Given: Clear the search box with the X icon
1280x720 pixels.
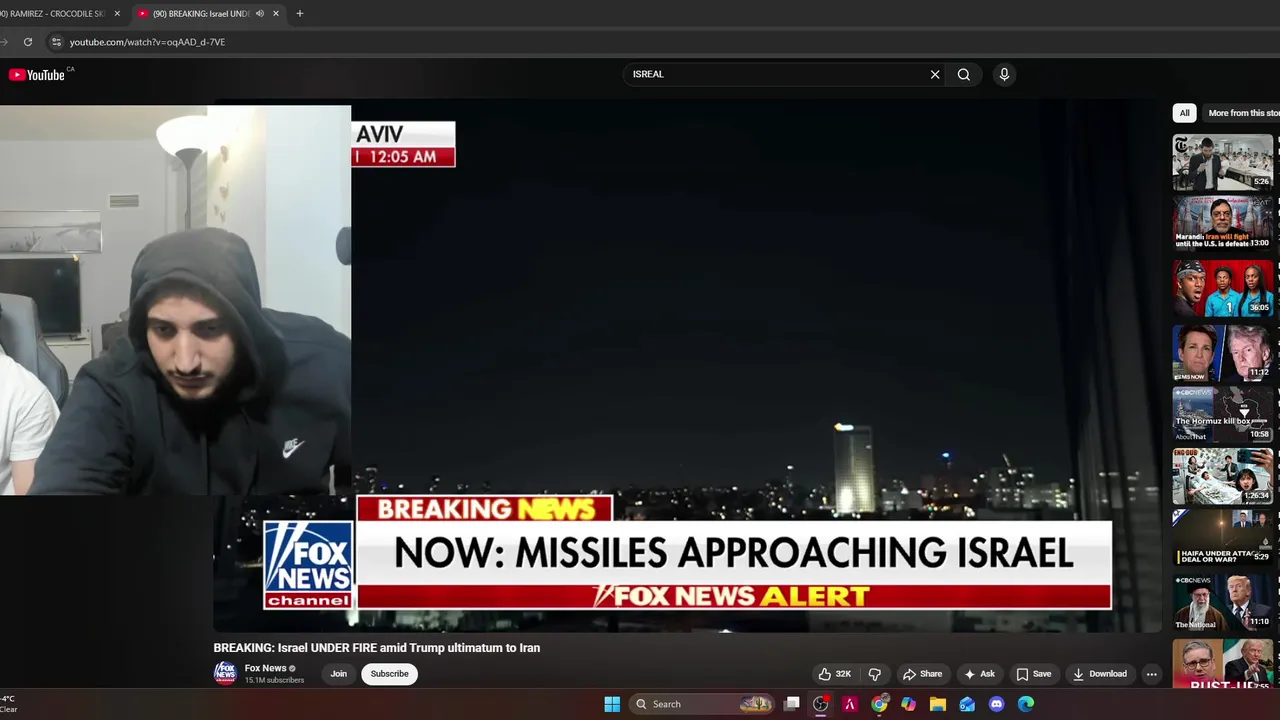Looking at the screenshot, I should (x=935, y=74).
